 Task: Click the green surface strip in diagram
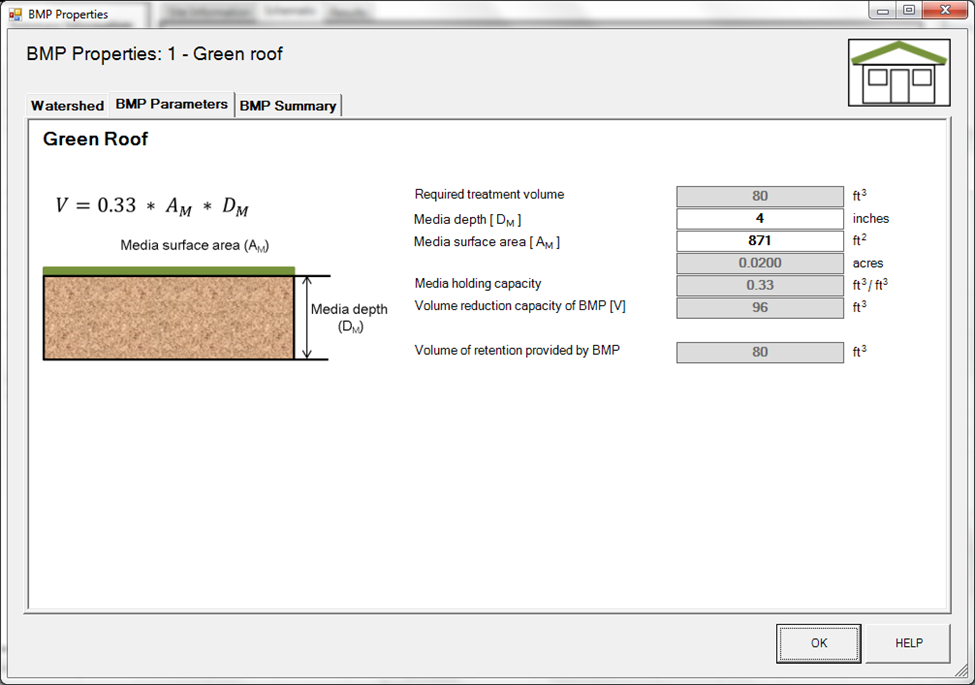168,271
